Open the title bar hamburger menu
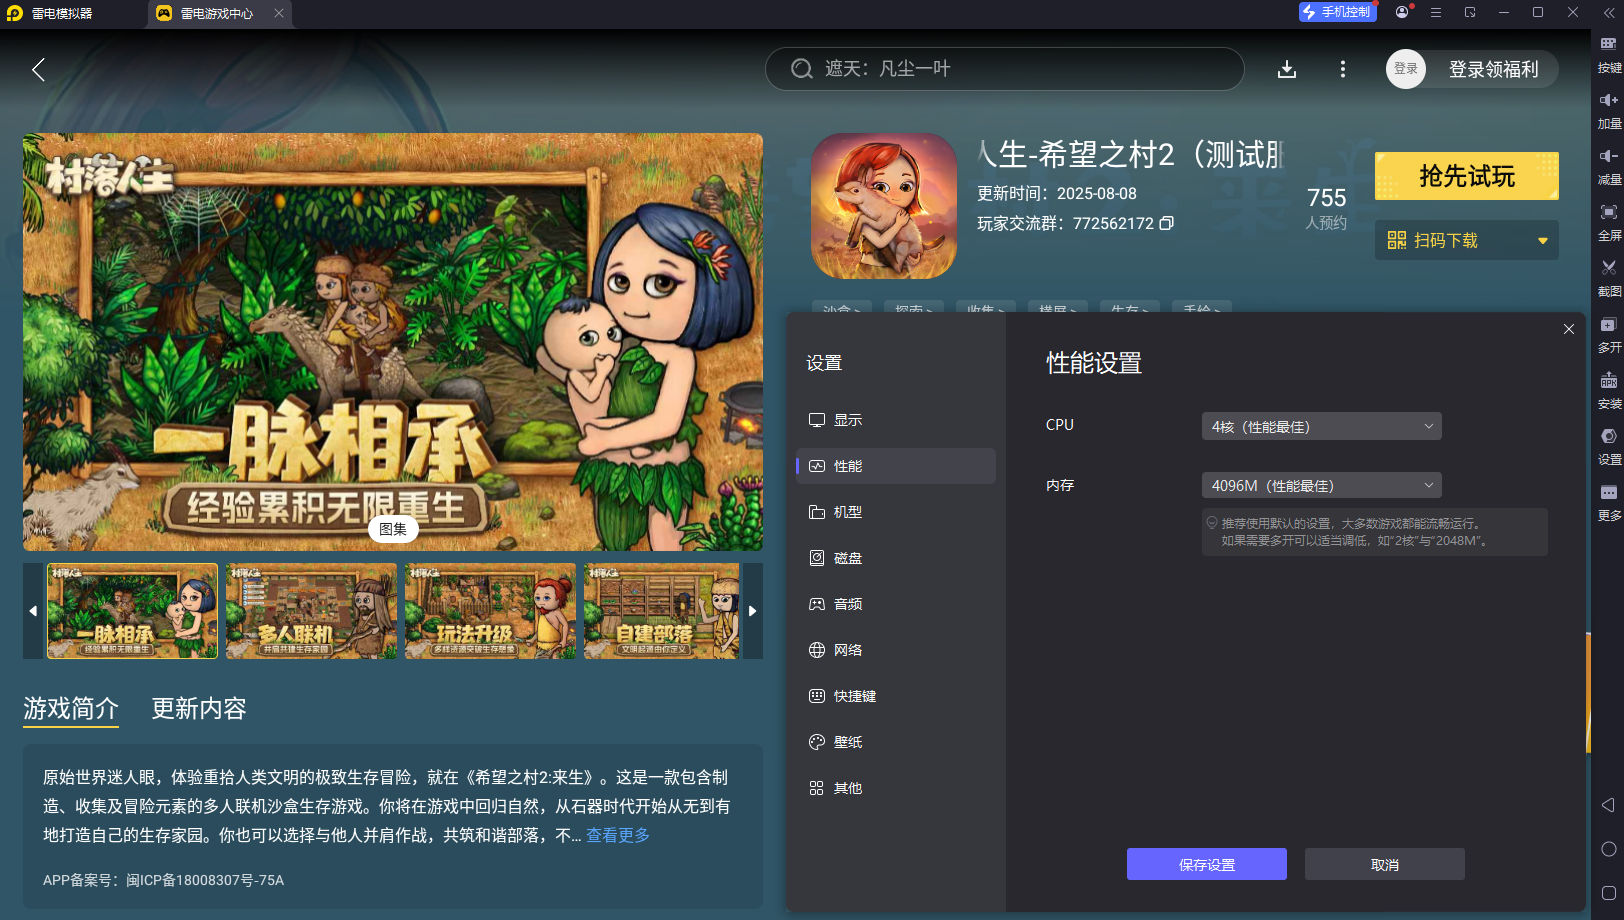 coord(1436,12)
